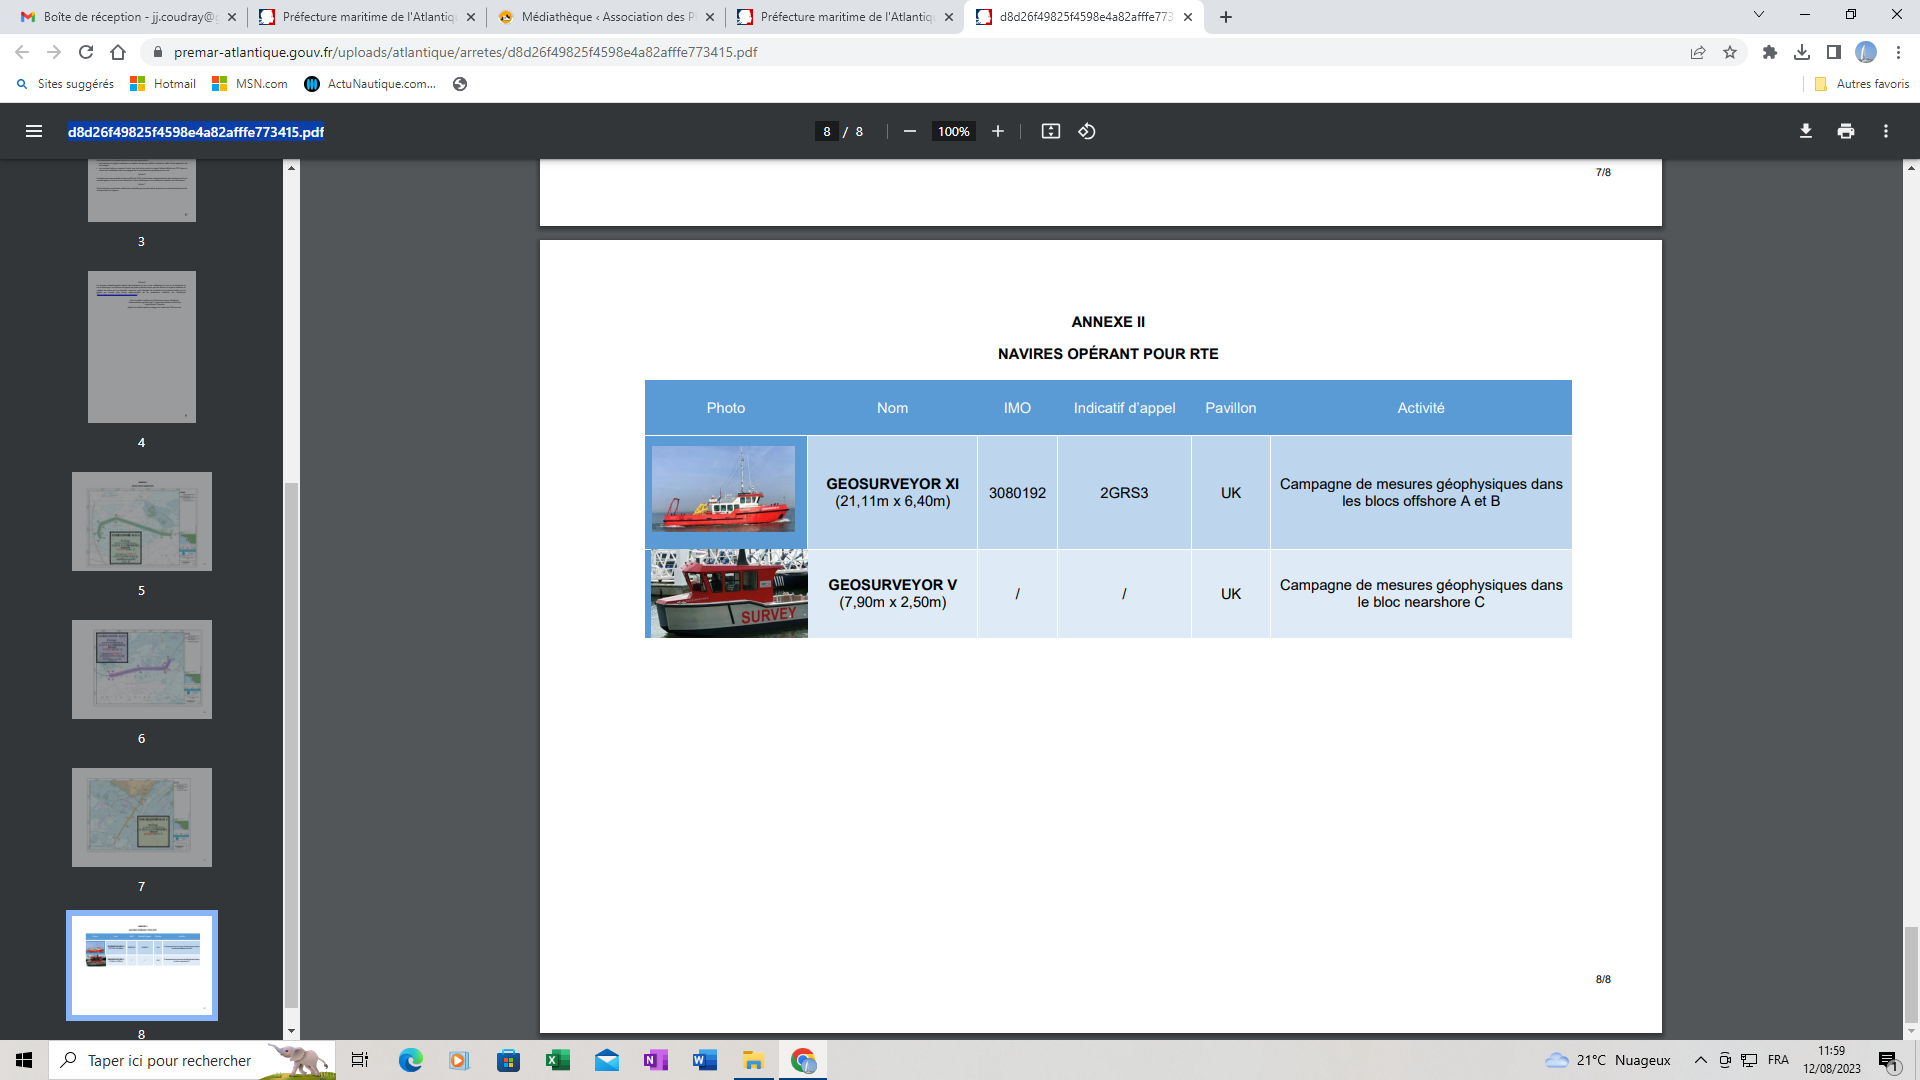Click GEOSURVEYOR XI vessel name
The height and width of the screenshot is (1080, 1920).
click(892, 484)
